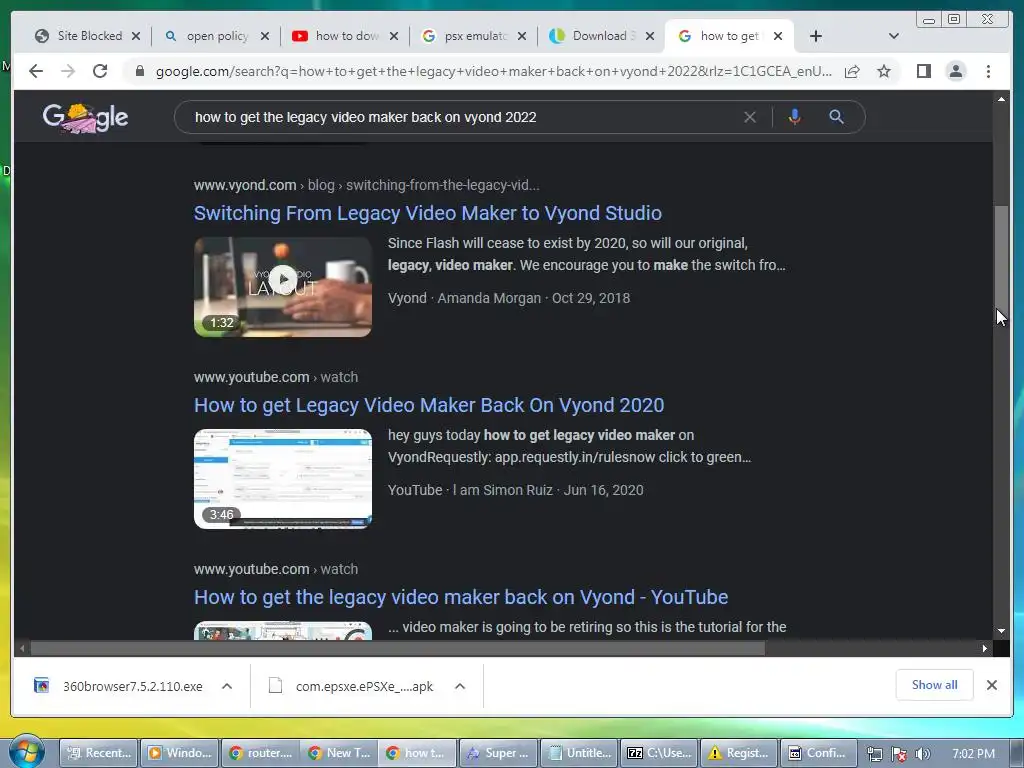
Task: Open the 3:46 YouTube video thumbnail
Action: pyautogui.click(x=283, y=479)
